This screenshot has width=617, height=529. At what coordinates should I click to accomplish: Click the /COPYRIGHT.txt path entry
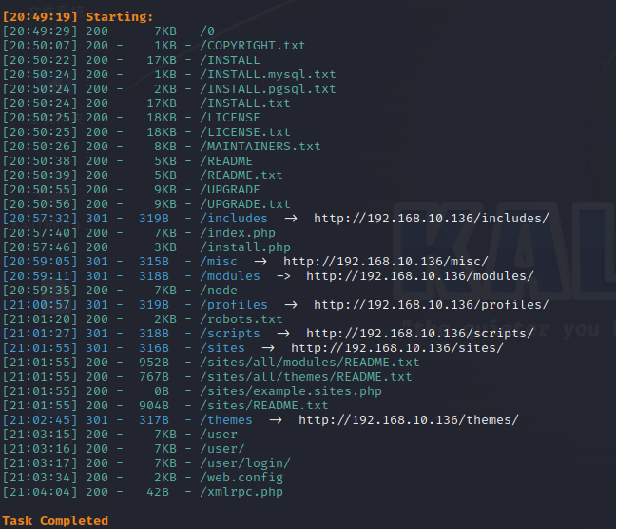tap(251, 46)
